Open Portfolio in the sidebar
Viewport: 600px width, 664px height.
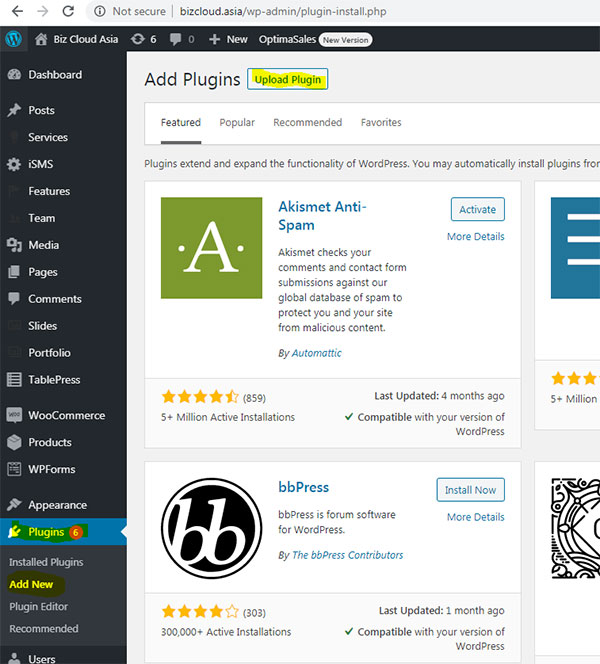[49, 353]
